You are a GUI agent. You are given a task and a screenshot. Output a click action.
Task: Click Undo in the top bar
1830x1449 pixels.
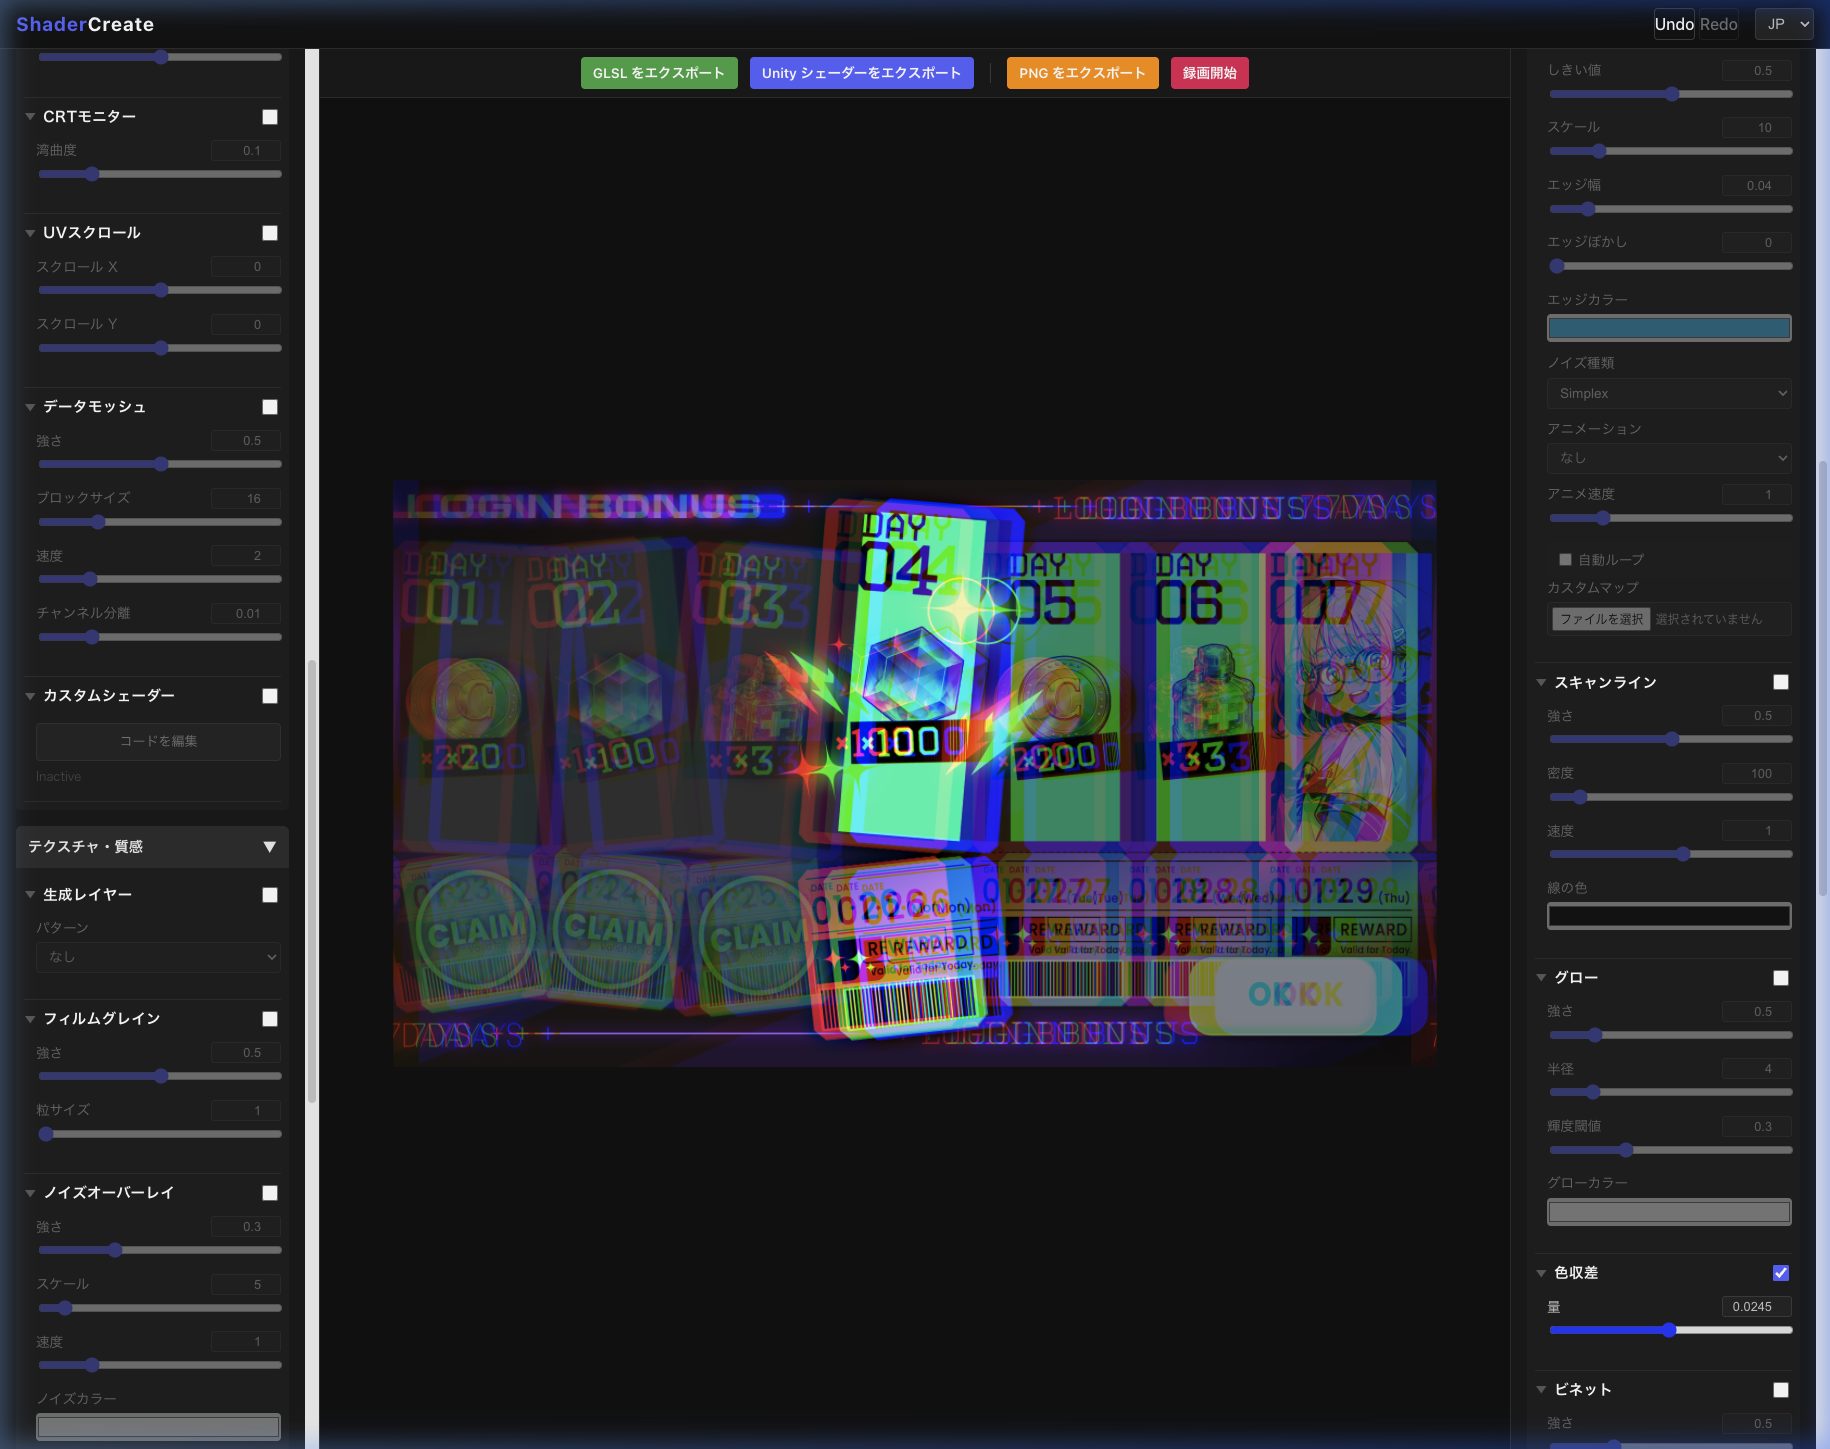1673,24
